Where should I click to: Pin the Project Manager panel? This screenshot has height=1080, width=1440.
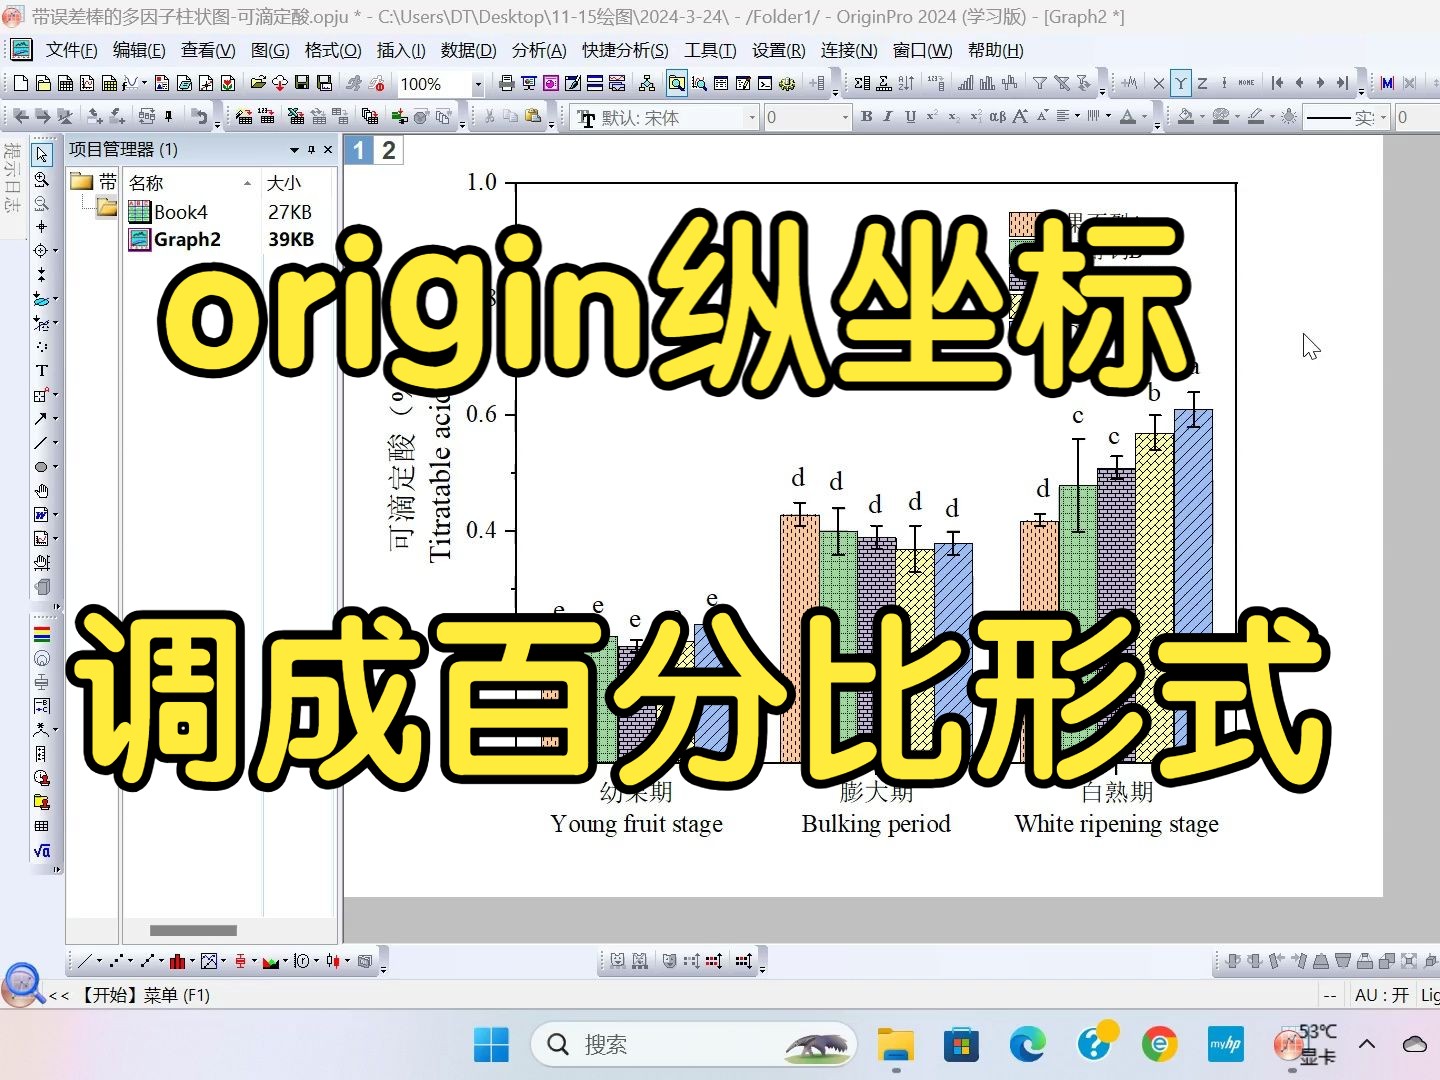311,150
